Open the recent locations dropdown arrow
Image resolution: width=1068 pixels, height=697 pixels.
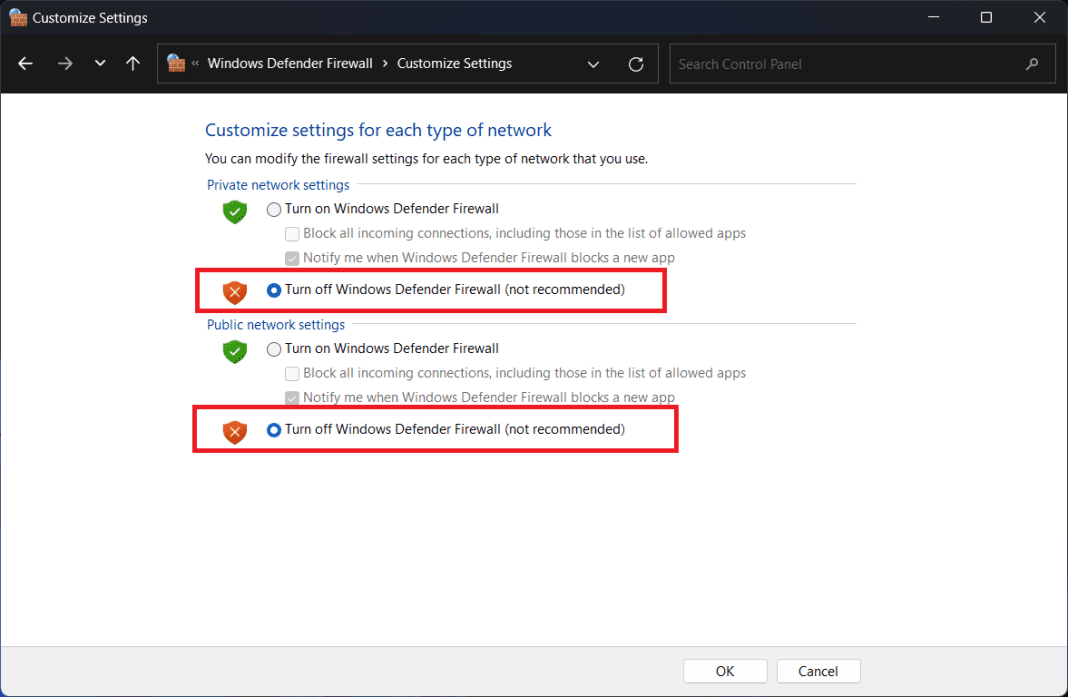point(99,64)
